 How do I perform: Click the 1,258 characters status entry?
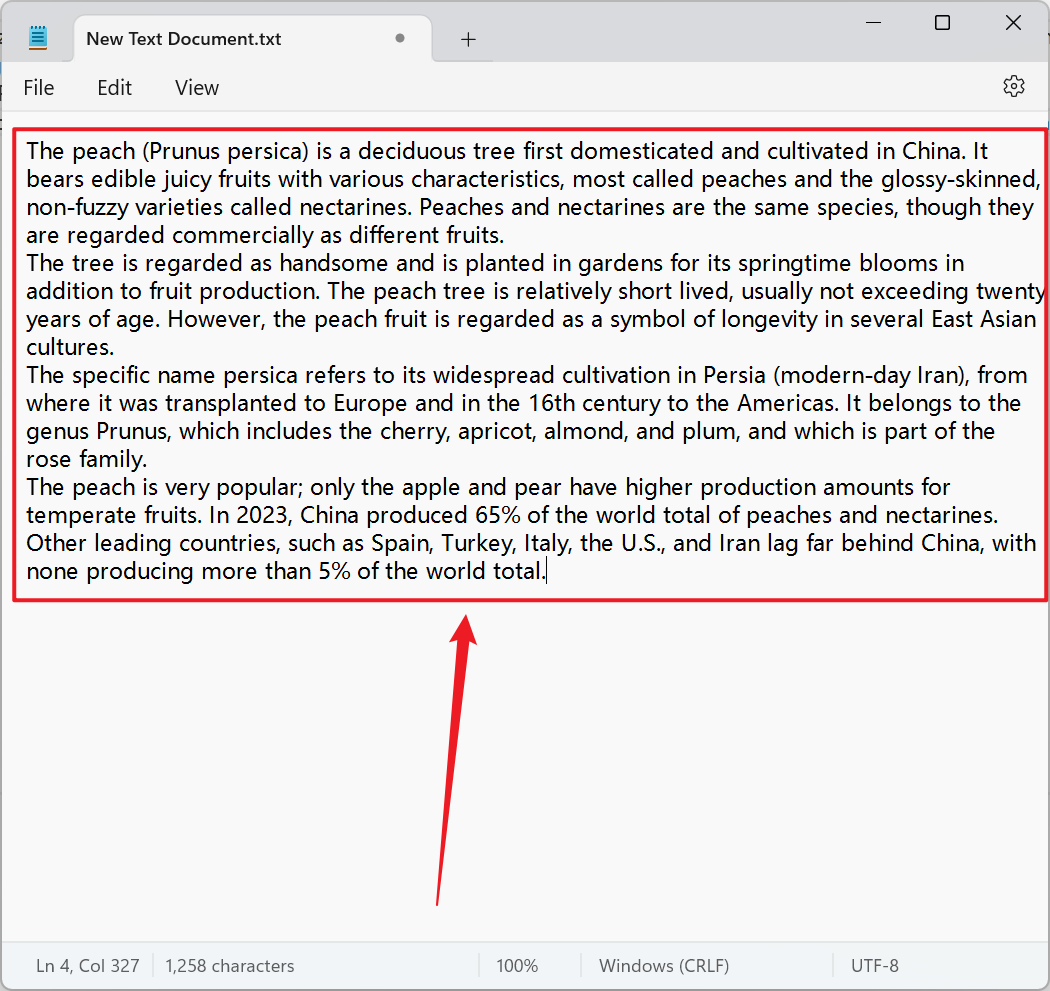230,966
